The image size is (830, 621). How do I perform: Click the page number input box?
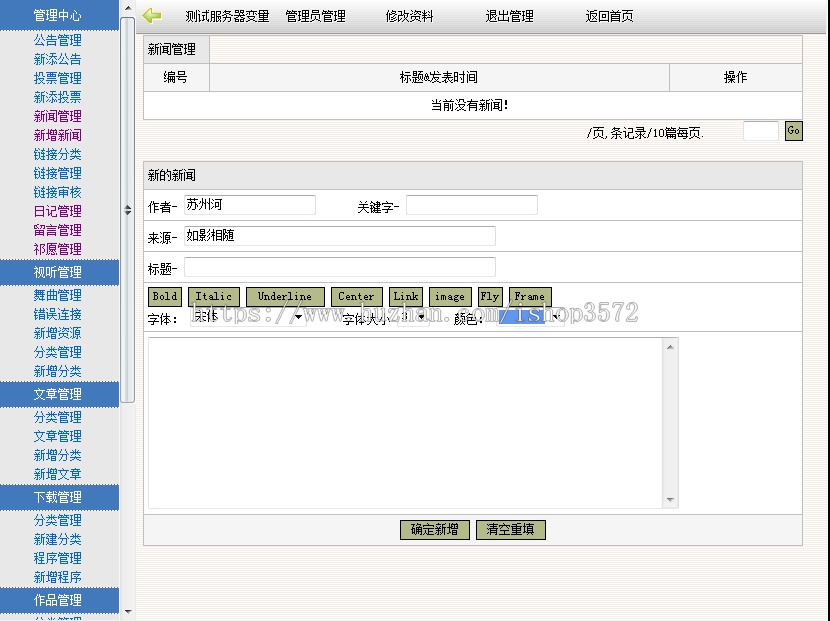[761, 131]
